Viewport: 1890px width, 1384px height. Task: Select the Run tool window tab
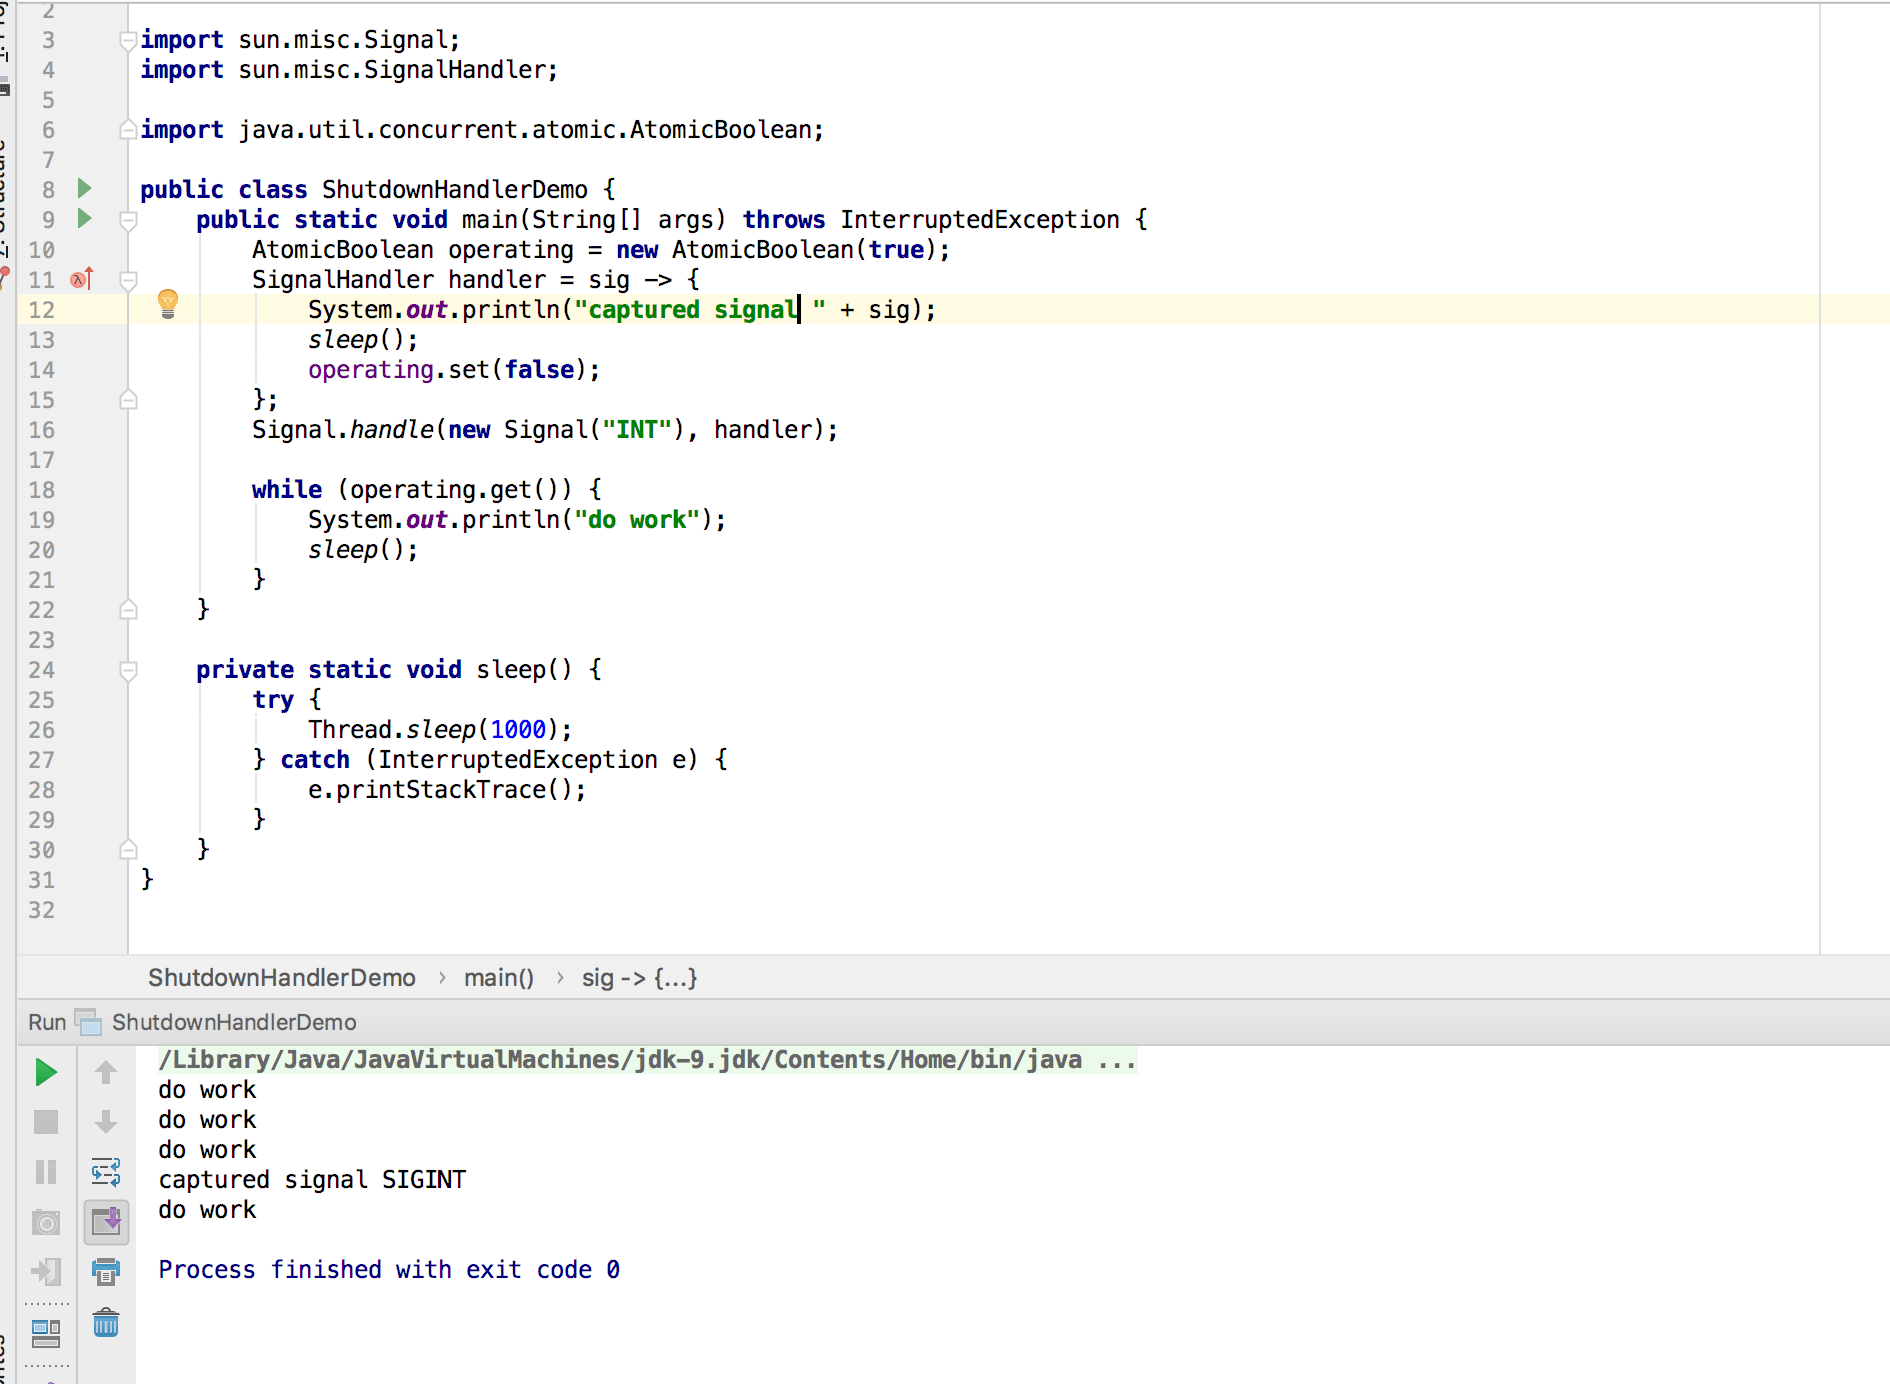(46, 1022)
